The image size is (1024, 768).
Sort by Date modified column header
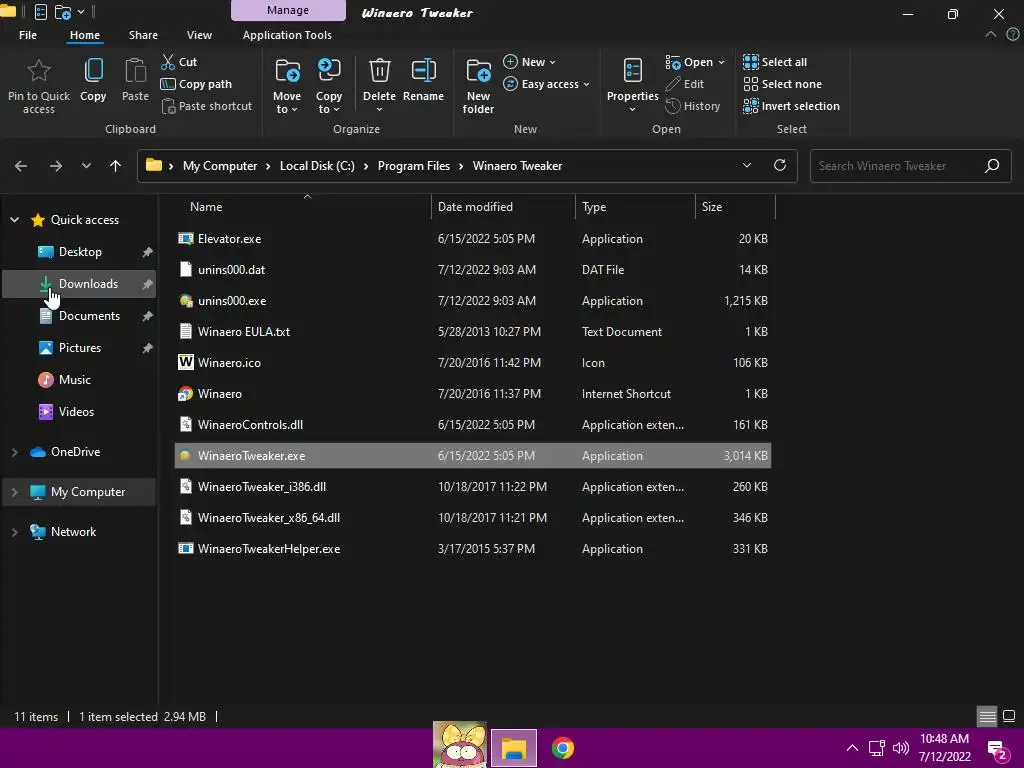click(x=475, y=207)
